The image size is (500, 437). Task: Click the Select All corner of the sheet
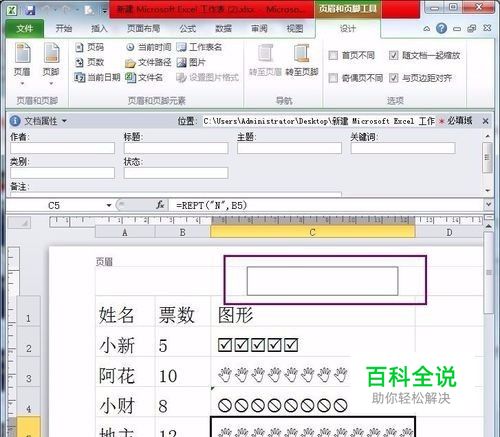coord(19,223)
